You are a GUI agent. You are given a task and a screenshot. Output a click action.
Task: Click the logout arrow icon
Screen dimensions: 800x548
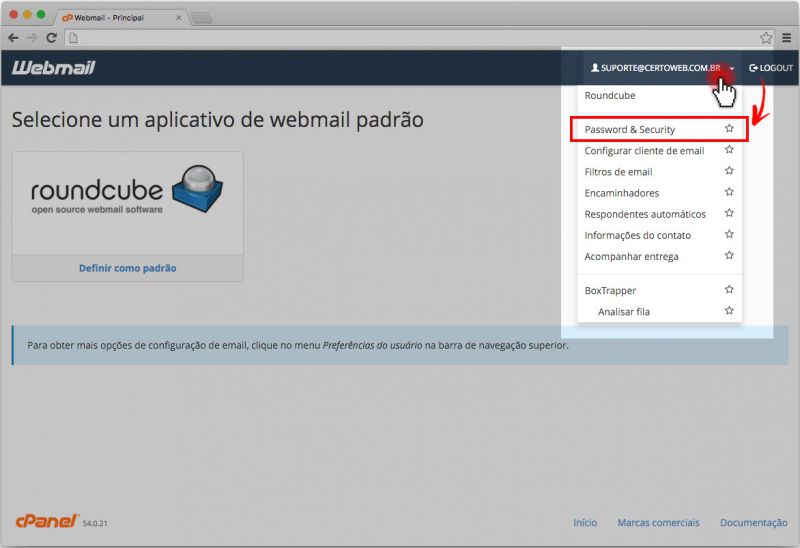coord(753,68)
